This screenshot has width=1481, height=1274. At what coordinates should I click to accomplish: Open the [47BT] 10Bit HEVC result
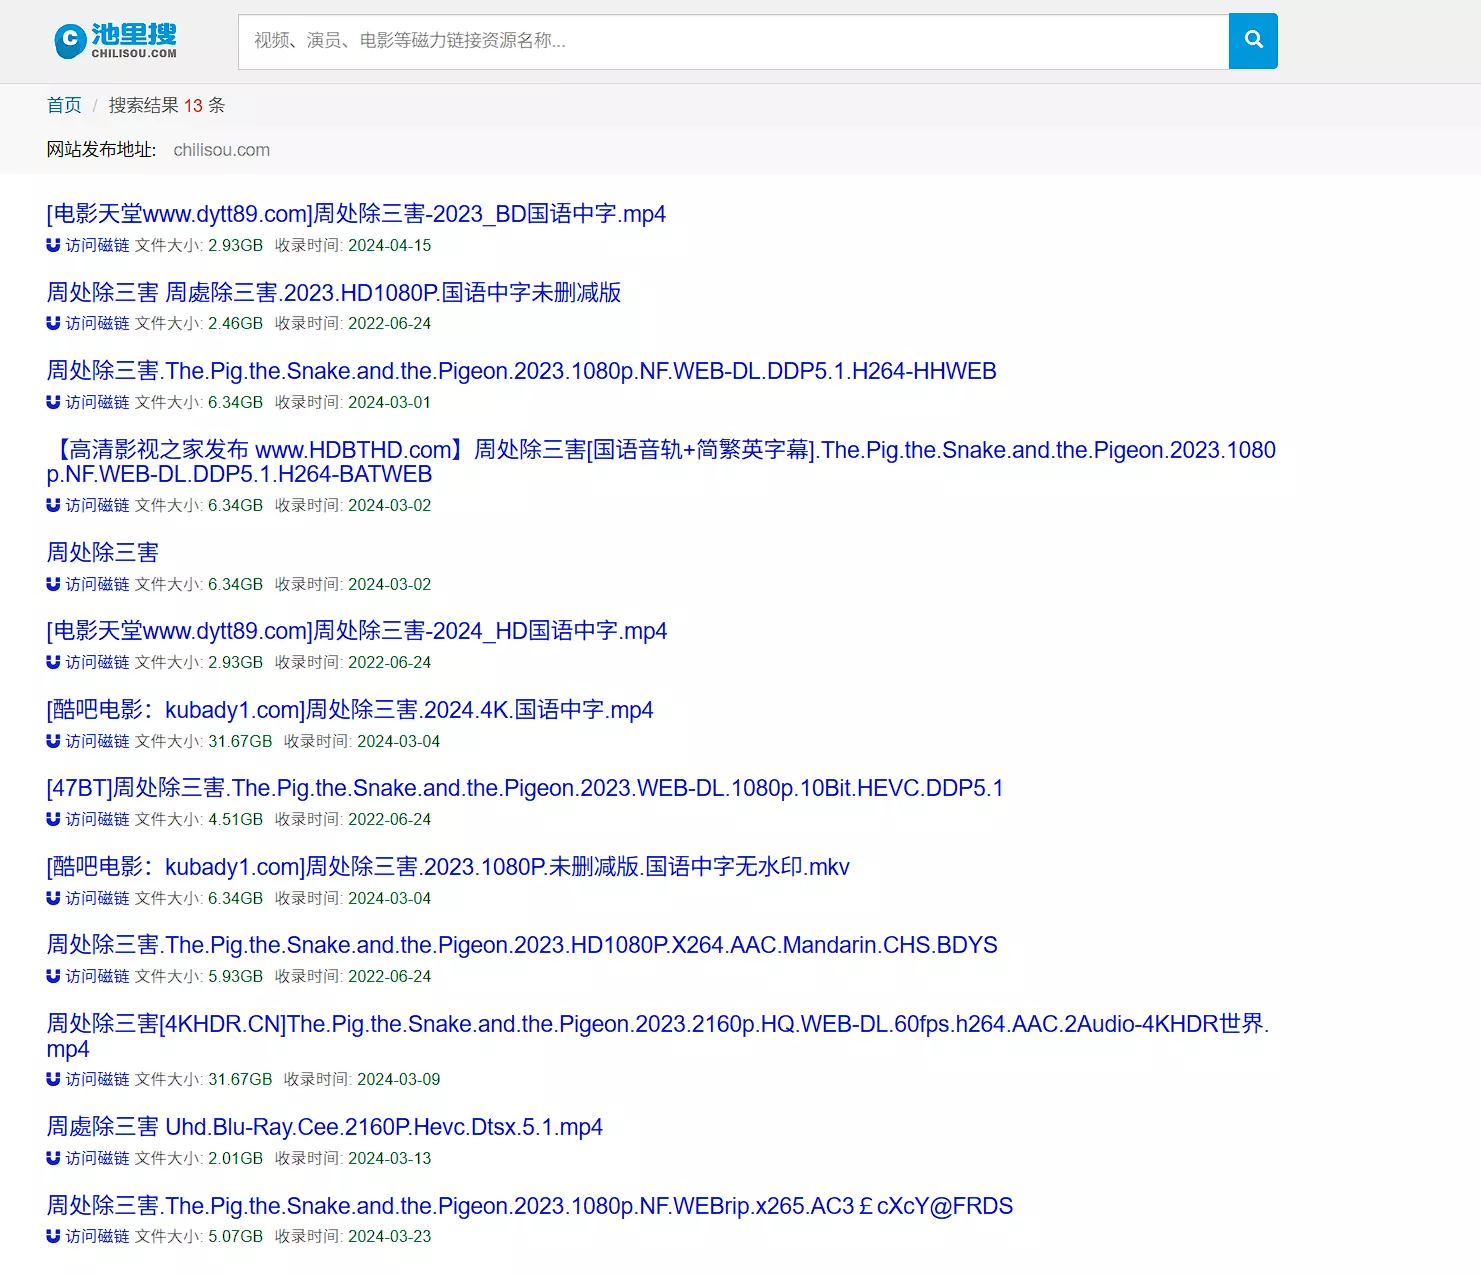tap(524, 788)
